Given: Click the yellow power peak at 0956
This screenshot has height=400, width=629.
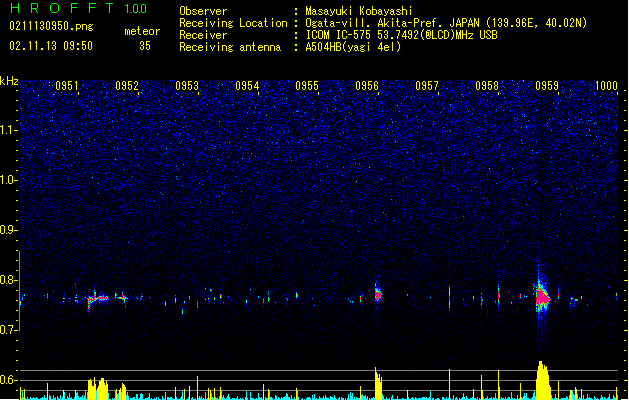Looking at the screenshot, I should 378,383.
